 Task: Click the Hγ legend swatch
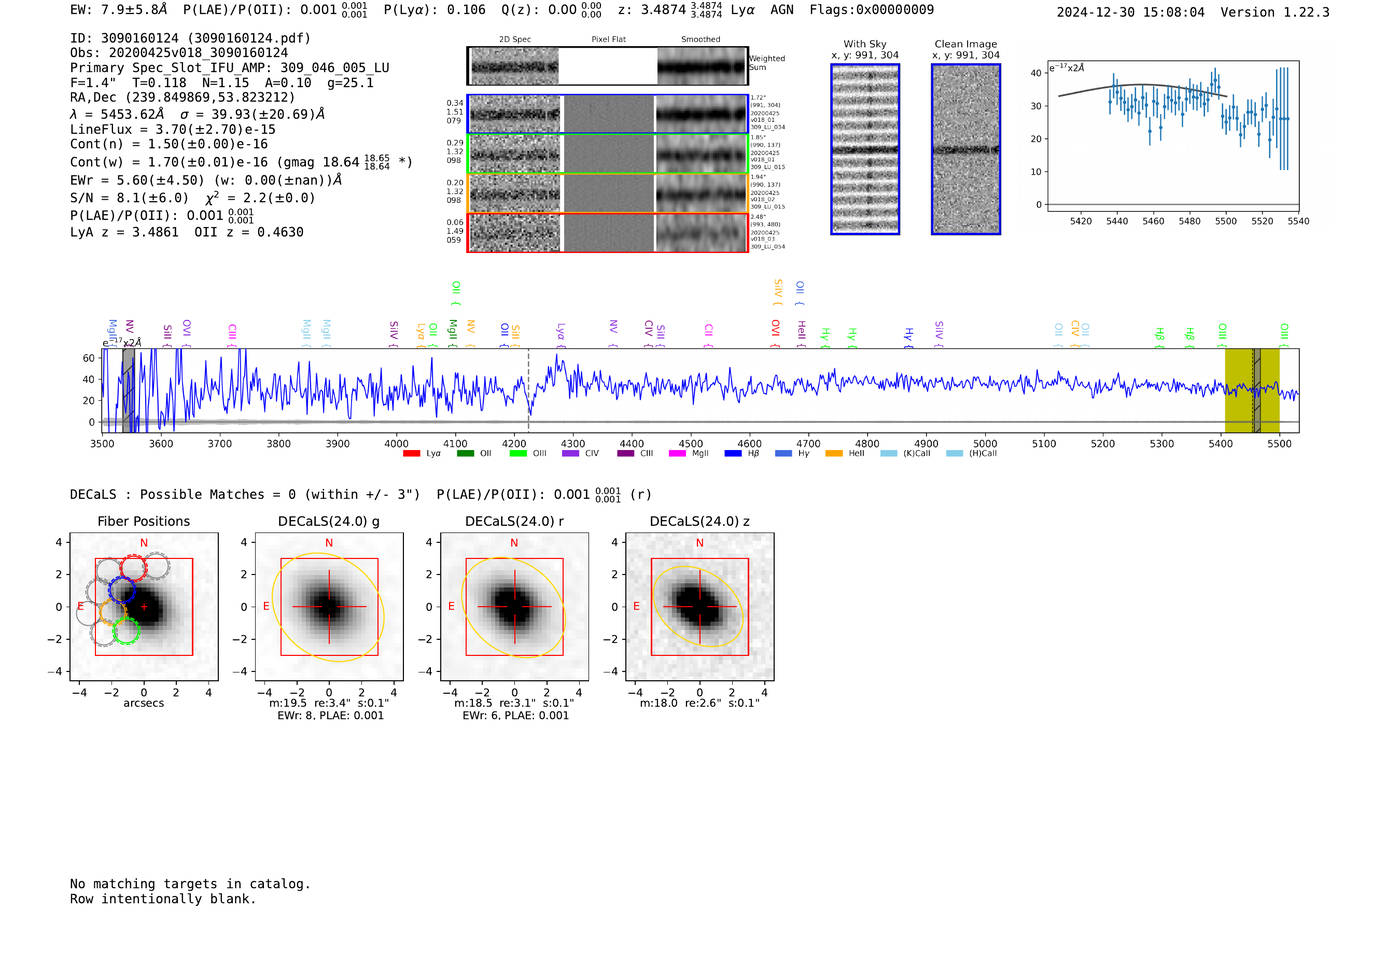click(x=783, y=454)
